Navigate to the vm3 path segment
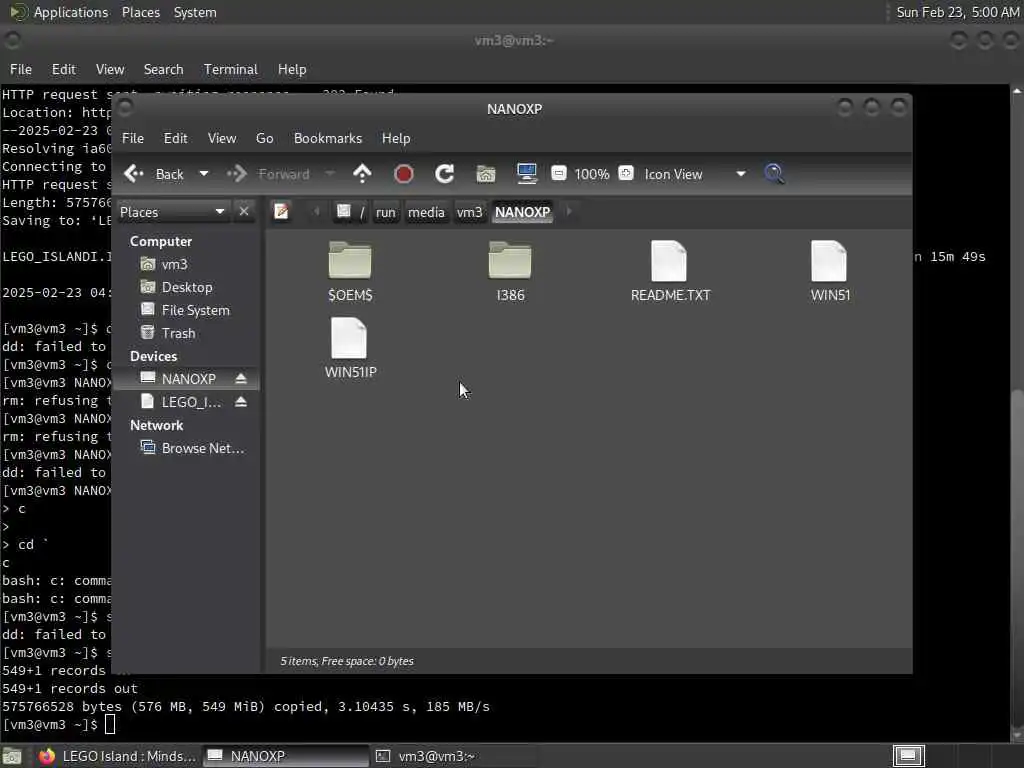1024x768 pixels. point(470,212)
